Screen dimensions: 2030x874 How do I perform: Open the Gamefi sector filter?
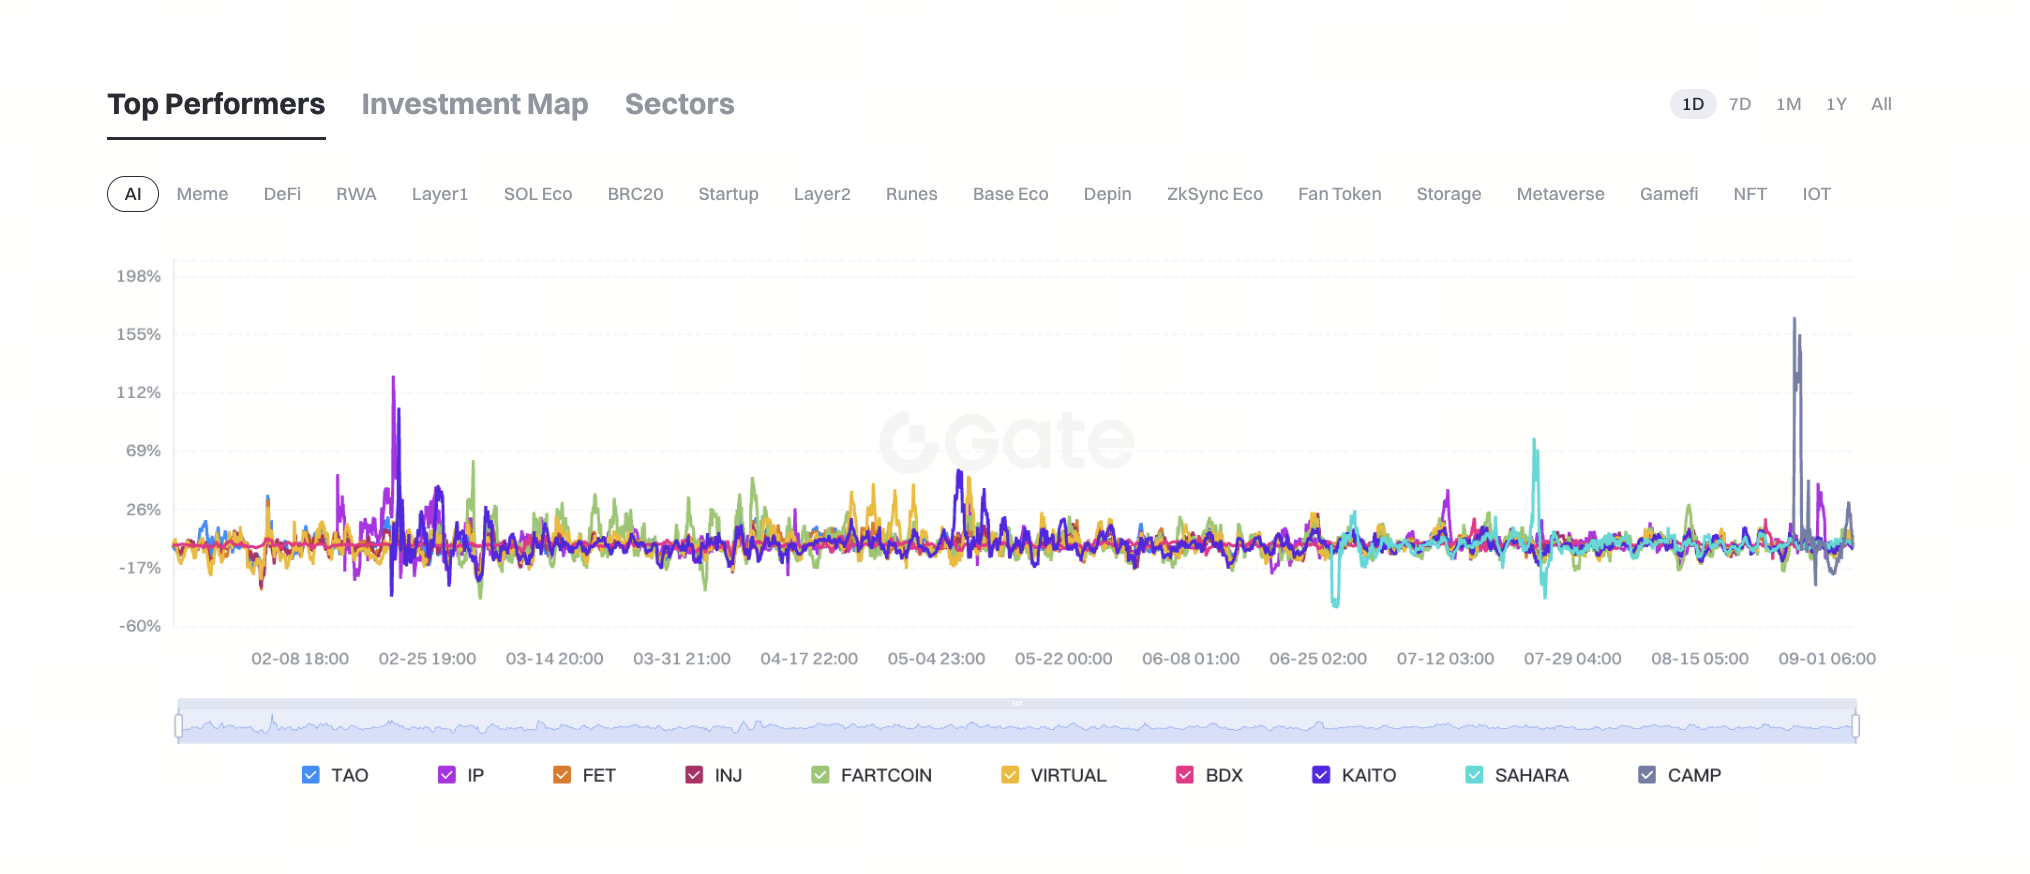[x=1669, y=194]
